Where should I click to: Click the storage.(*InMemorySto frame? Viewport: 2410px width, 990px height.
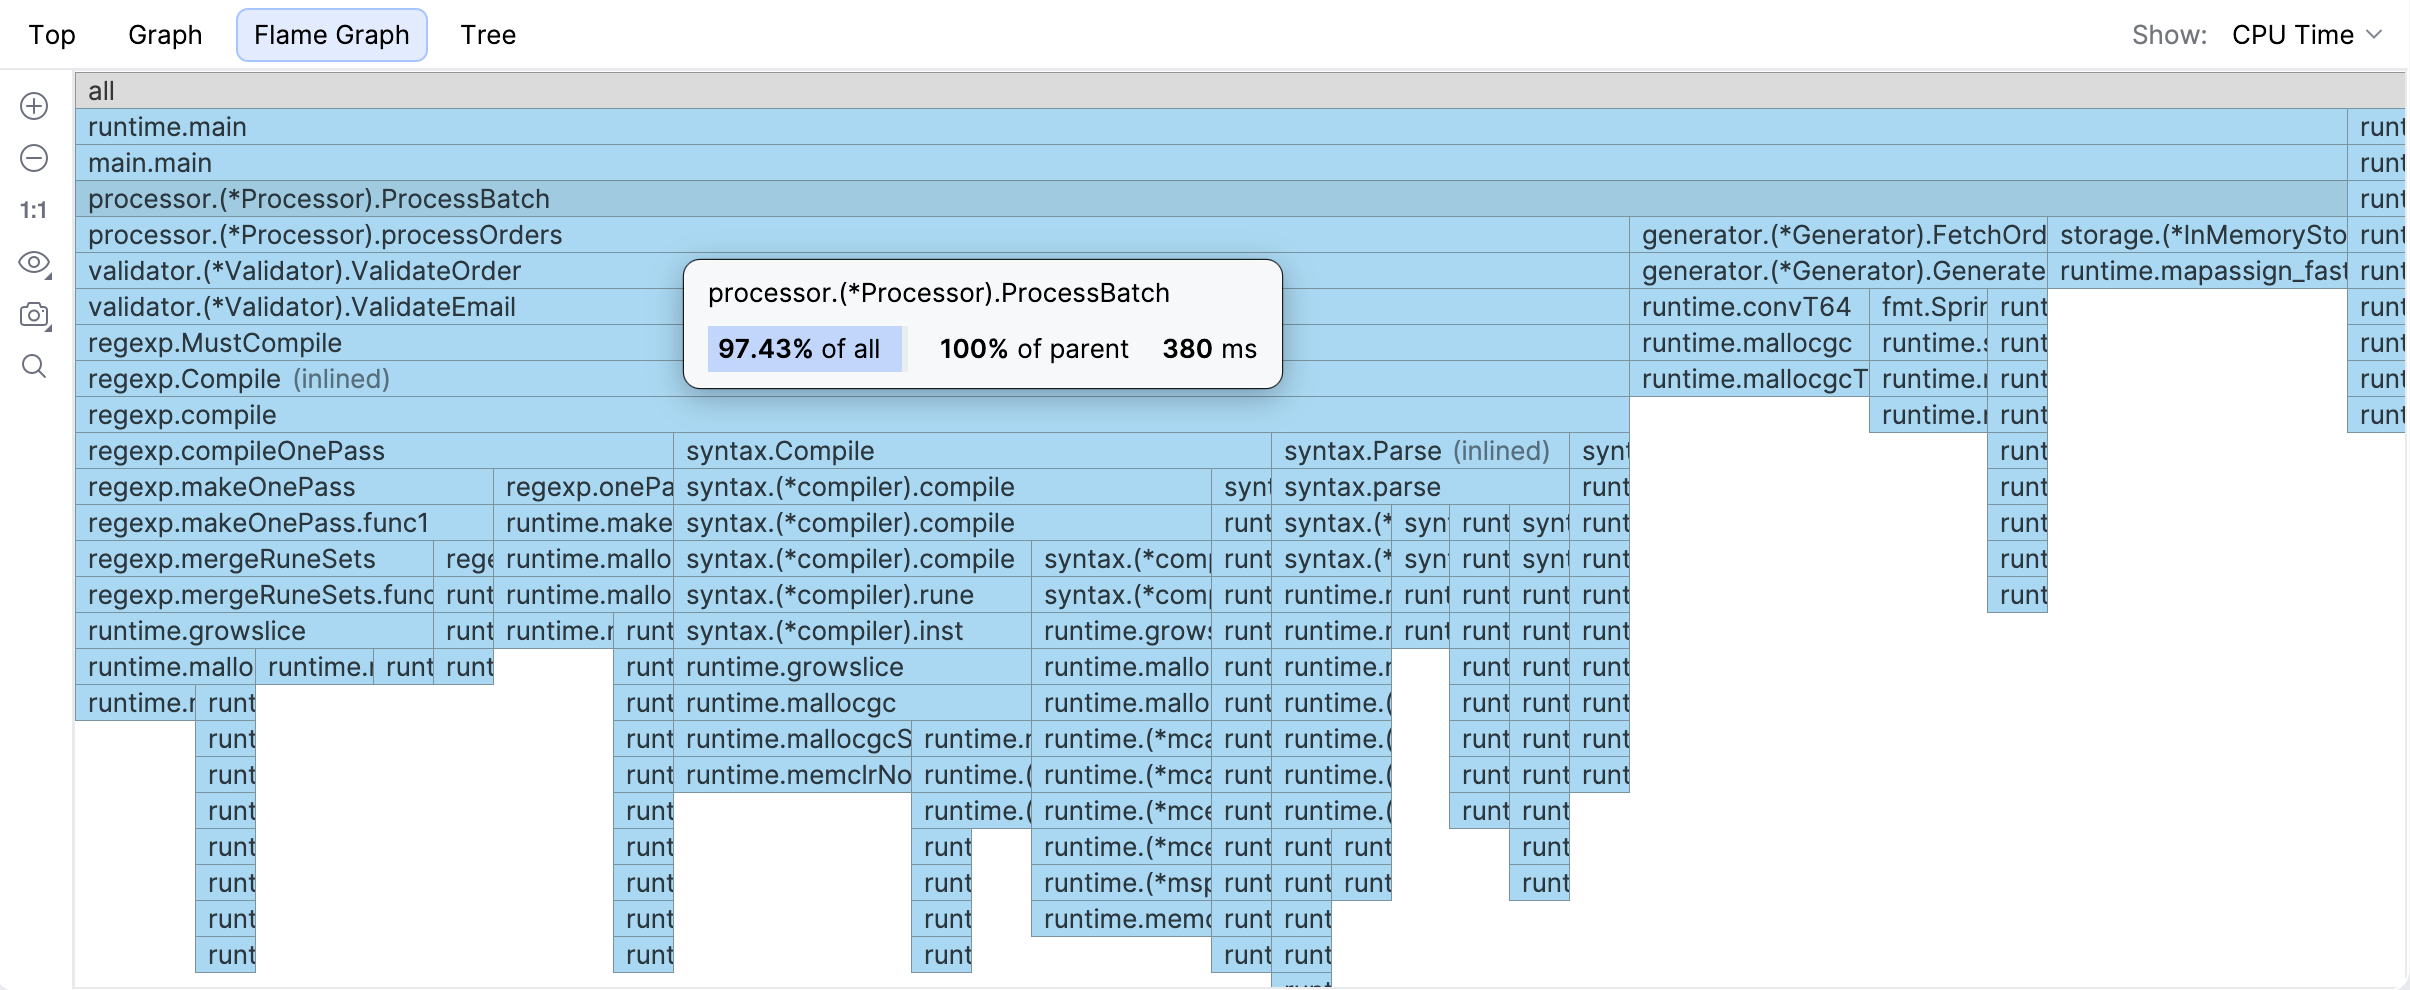click(x=2198, y=235)
